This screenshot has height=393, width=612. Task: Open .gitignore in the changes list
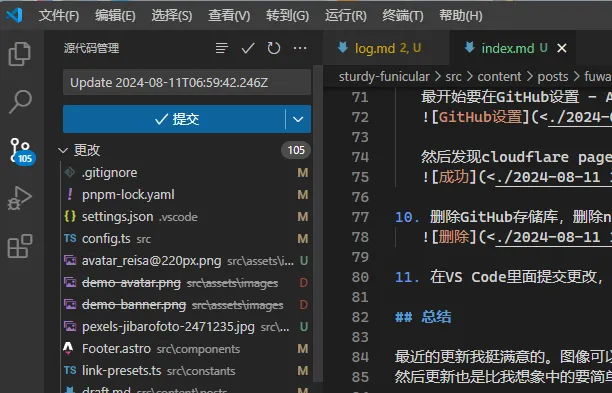pos(186,172)
